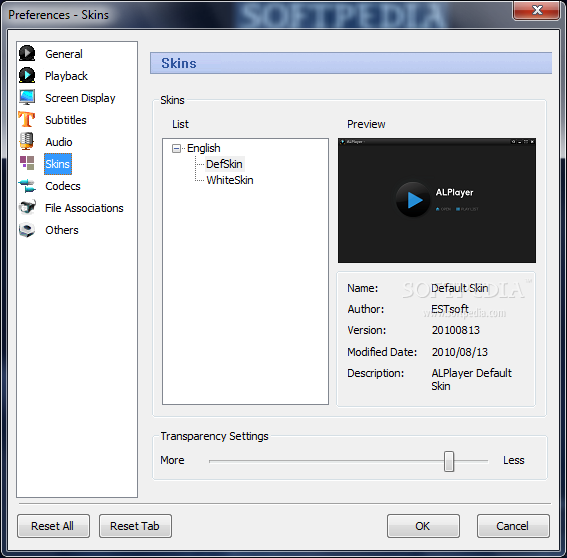Click the 'ESTsoft' author value
Viewport: 567px width, 558px height.
tap(450, 309)
